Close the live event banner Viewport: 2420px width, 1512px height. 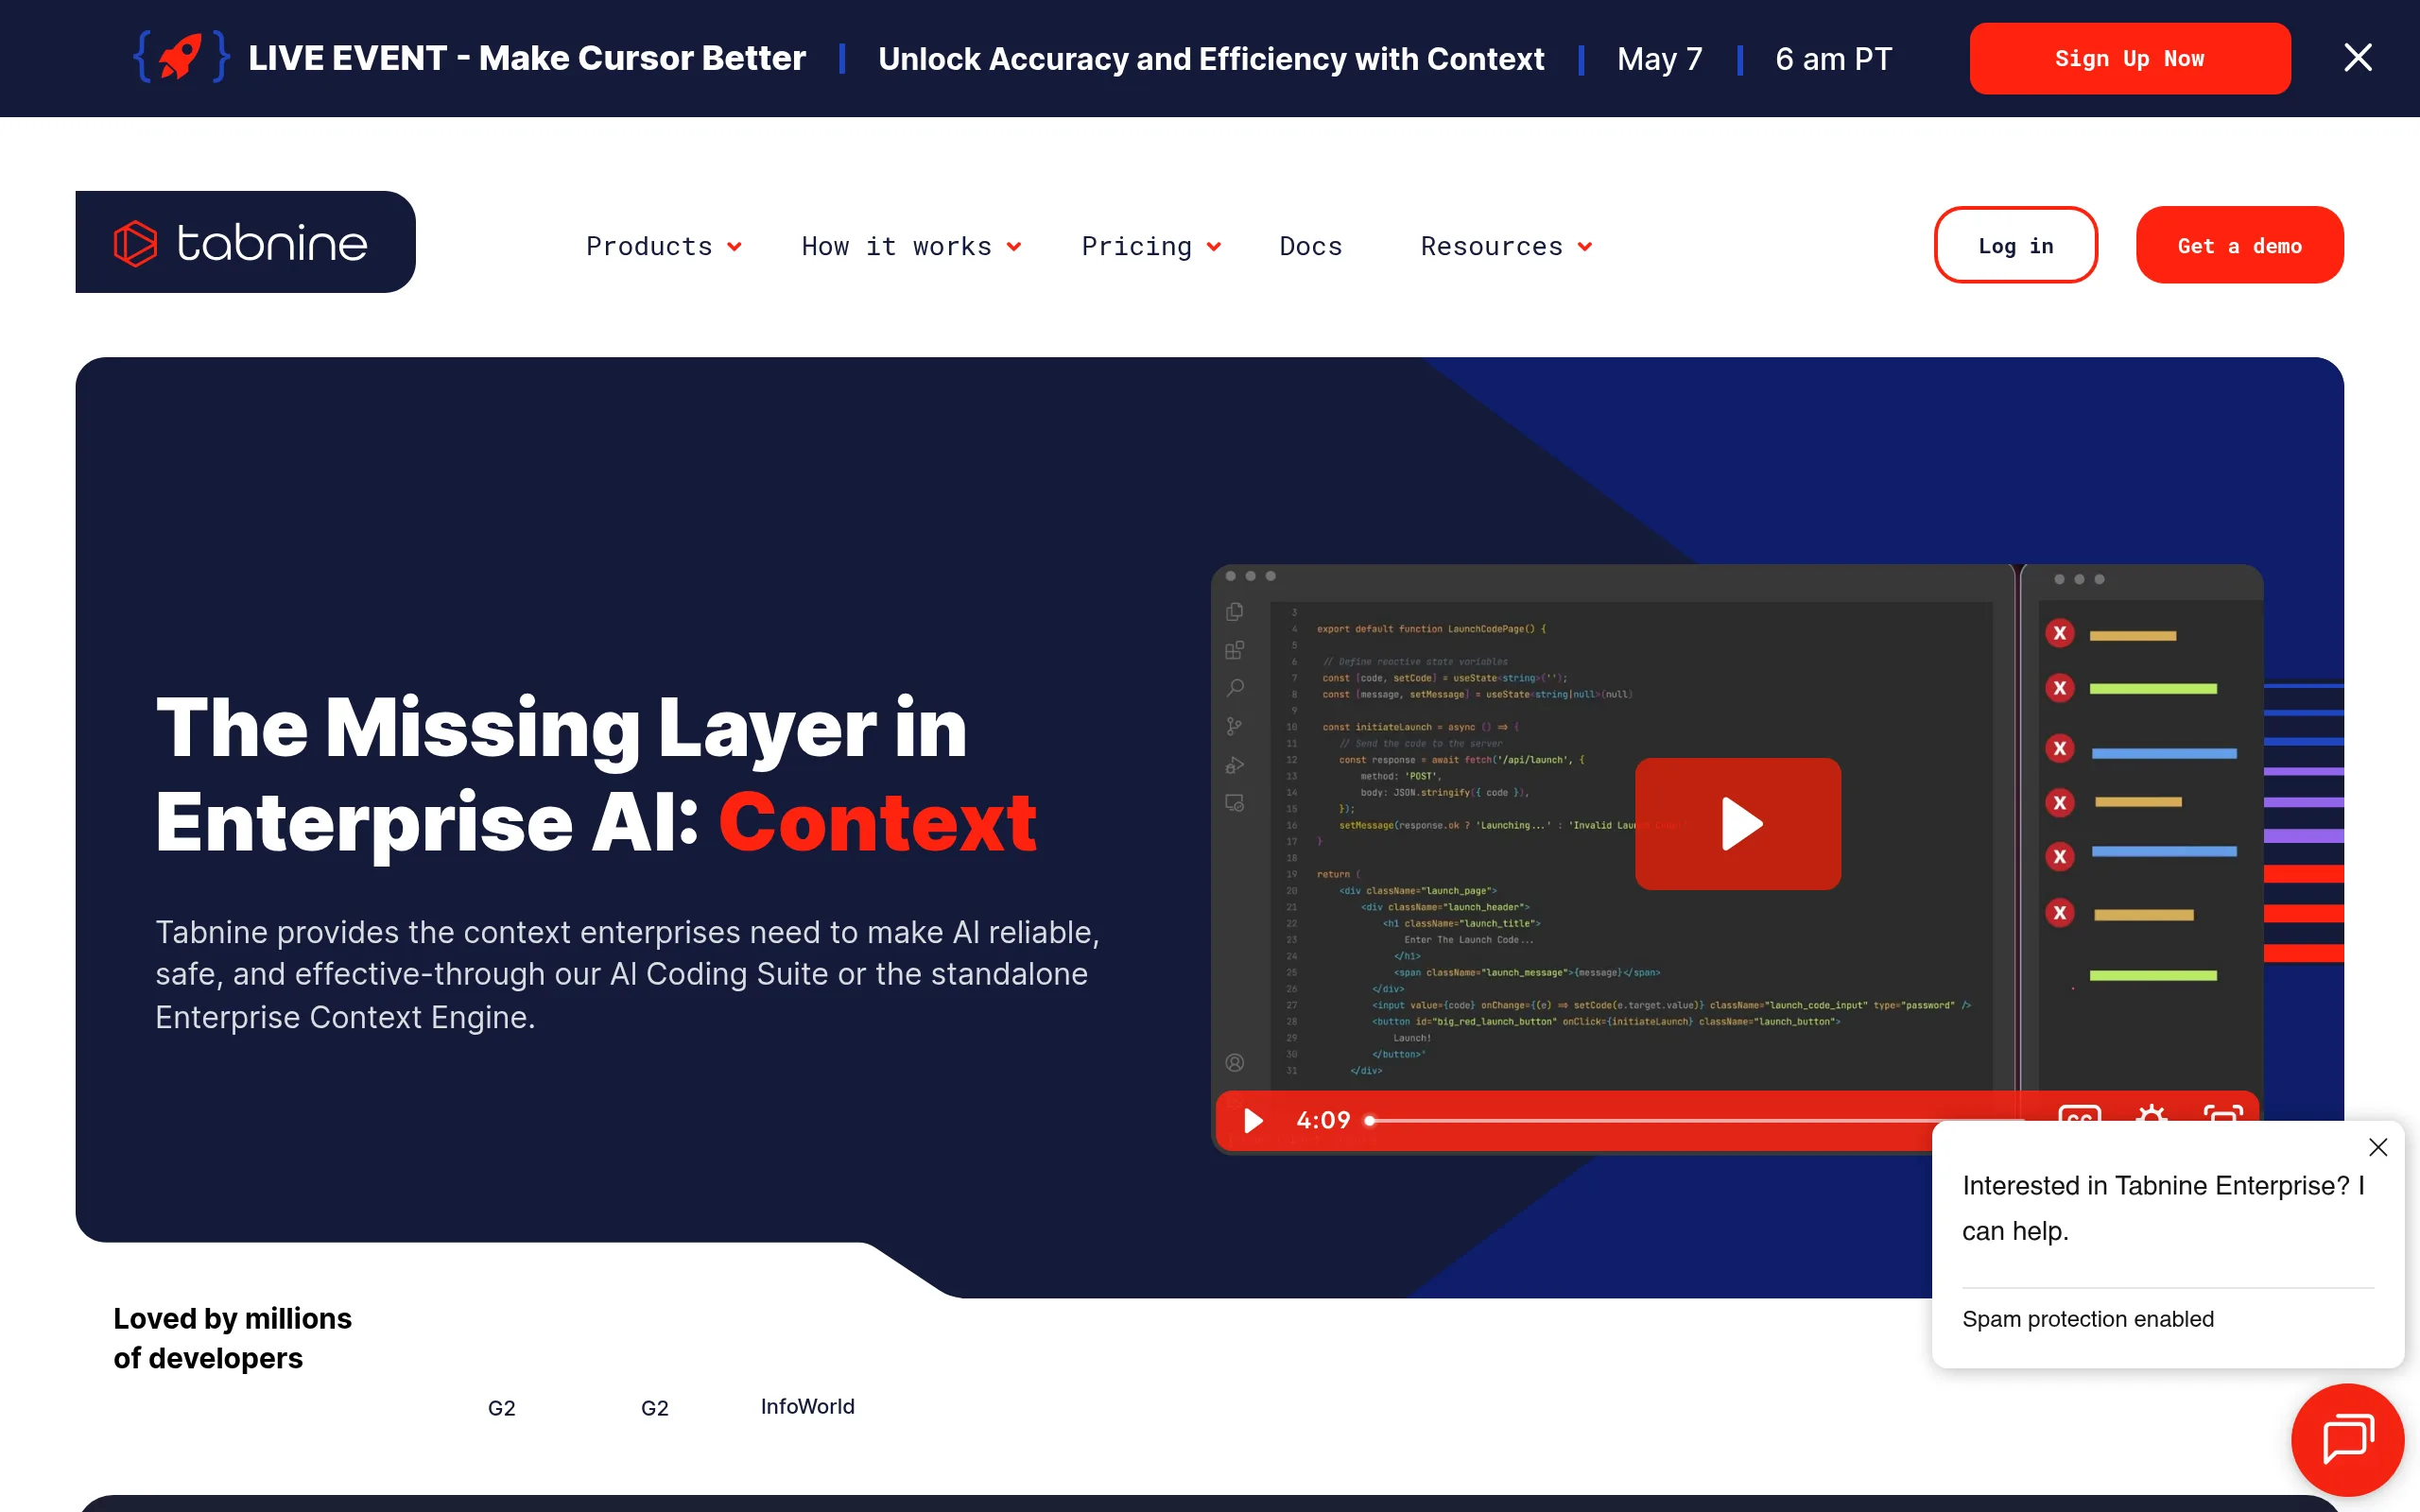tap(2357, 58)
